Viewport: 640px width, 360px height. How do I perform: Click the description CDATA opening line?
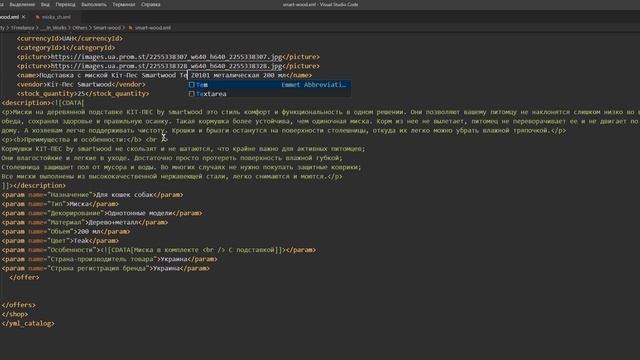43,103
